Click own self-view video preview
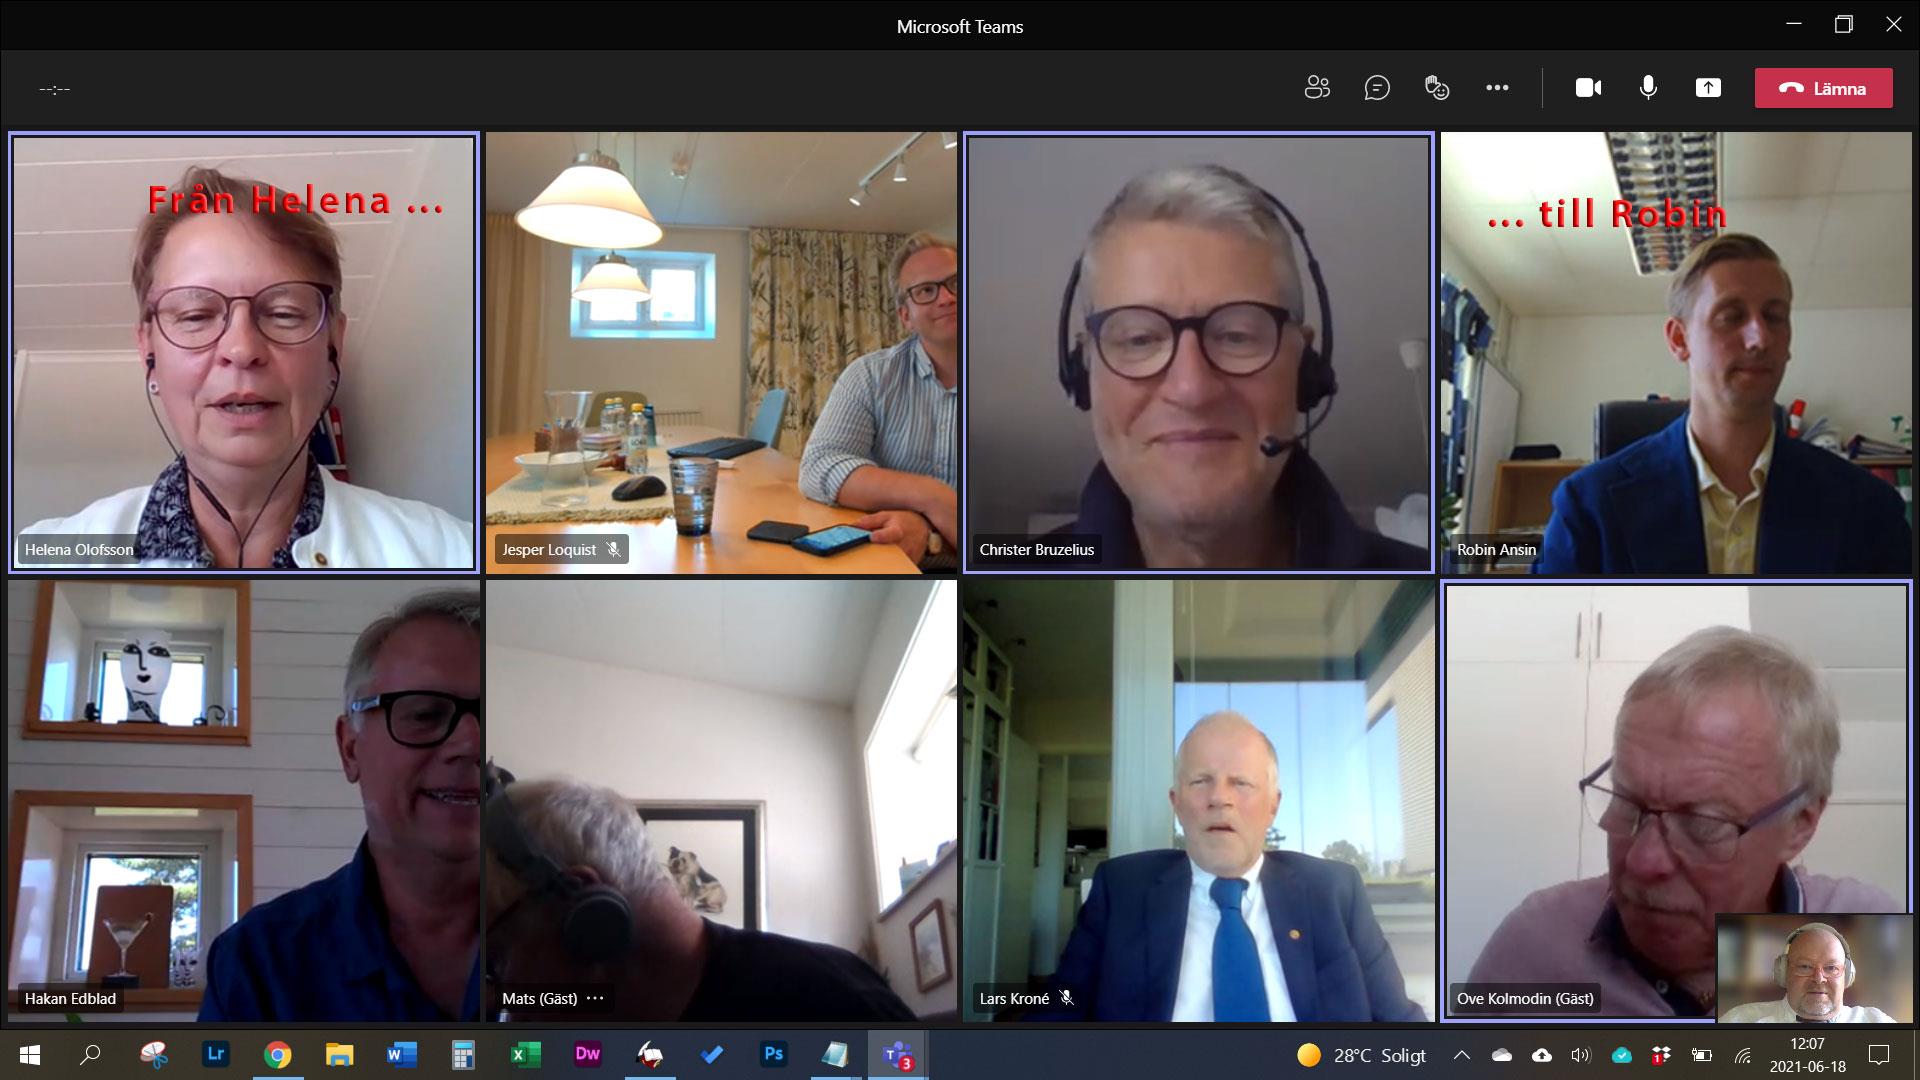Screen dimensions: 1920x1080 tap(1813, 967)
